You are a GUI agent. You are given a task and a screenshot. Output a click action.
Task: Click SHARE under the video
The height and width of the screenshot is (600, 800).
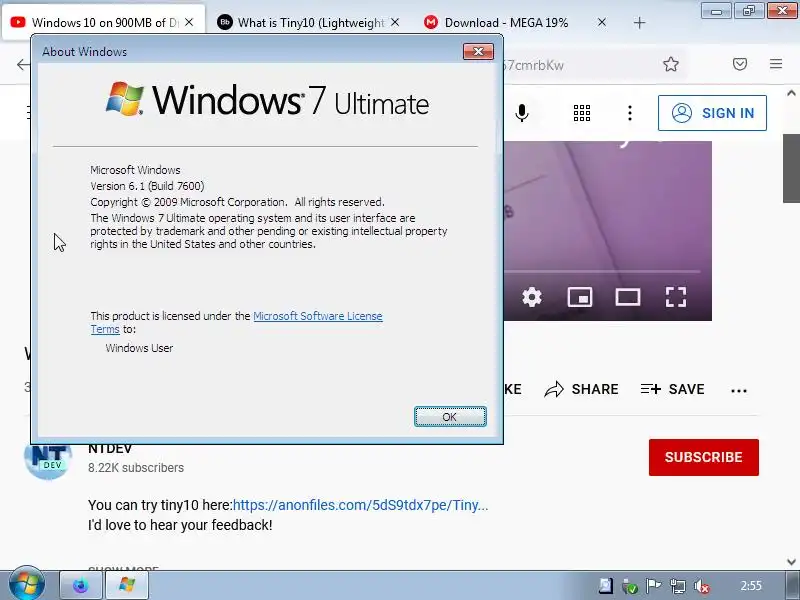click(581, 389)
